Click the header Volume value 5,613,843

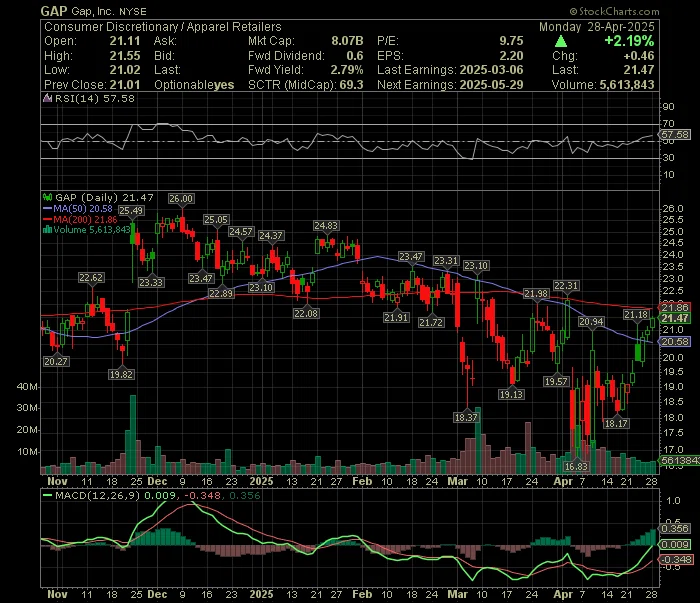tap(627, 85)
